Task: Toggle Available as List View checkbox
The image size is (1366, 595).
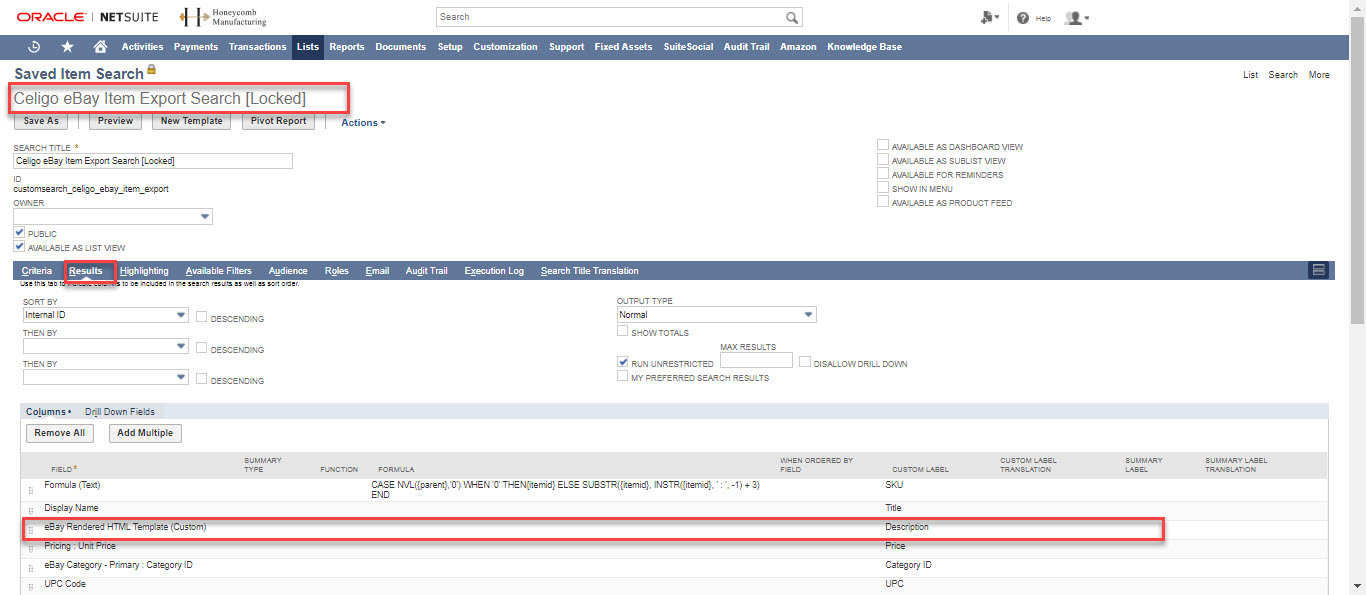Action: pyautogui.click(x=19, y=246)
